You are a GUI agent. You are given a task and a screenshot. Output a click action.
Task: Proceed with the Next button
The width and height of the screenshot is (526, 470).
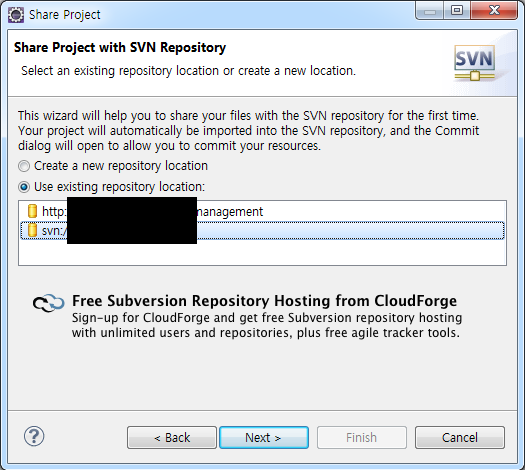pos(264,437)
